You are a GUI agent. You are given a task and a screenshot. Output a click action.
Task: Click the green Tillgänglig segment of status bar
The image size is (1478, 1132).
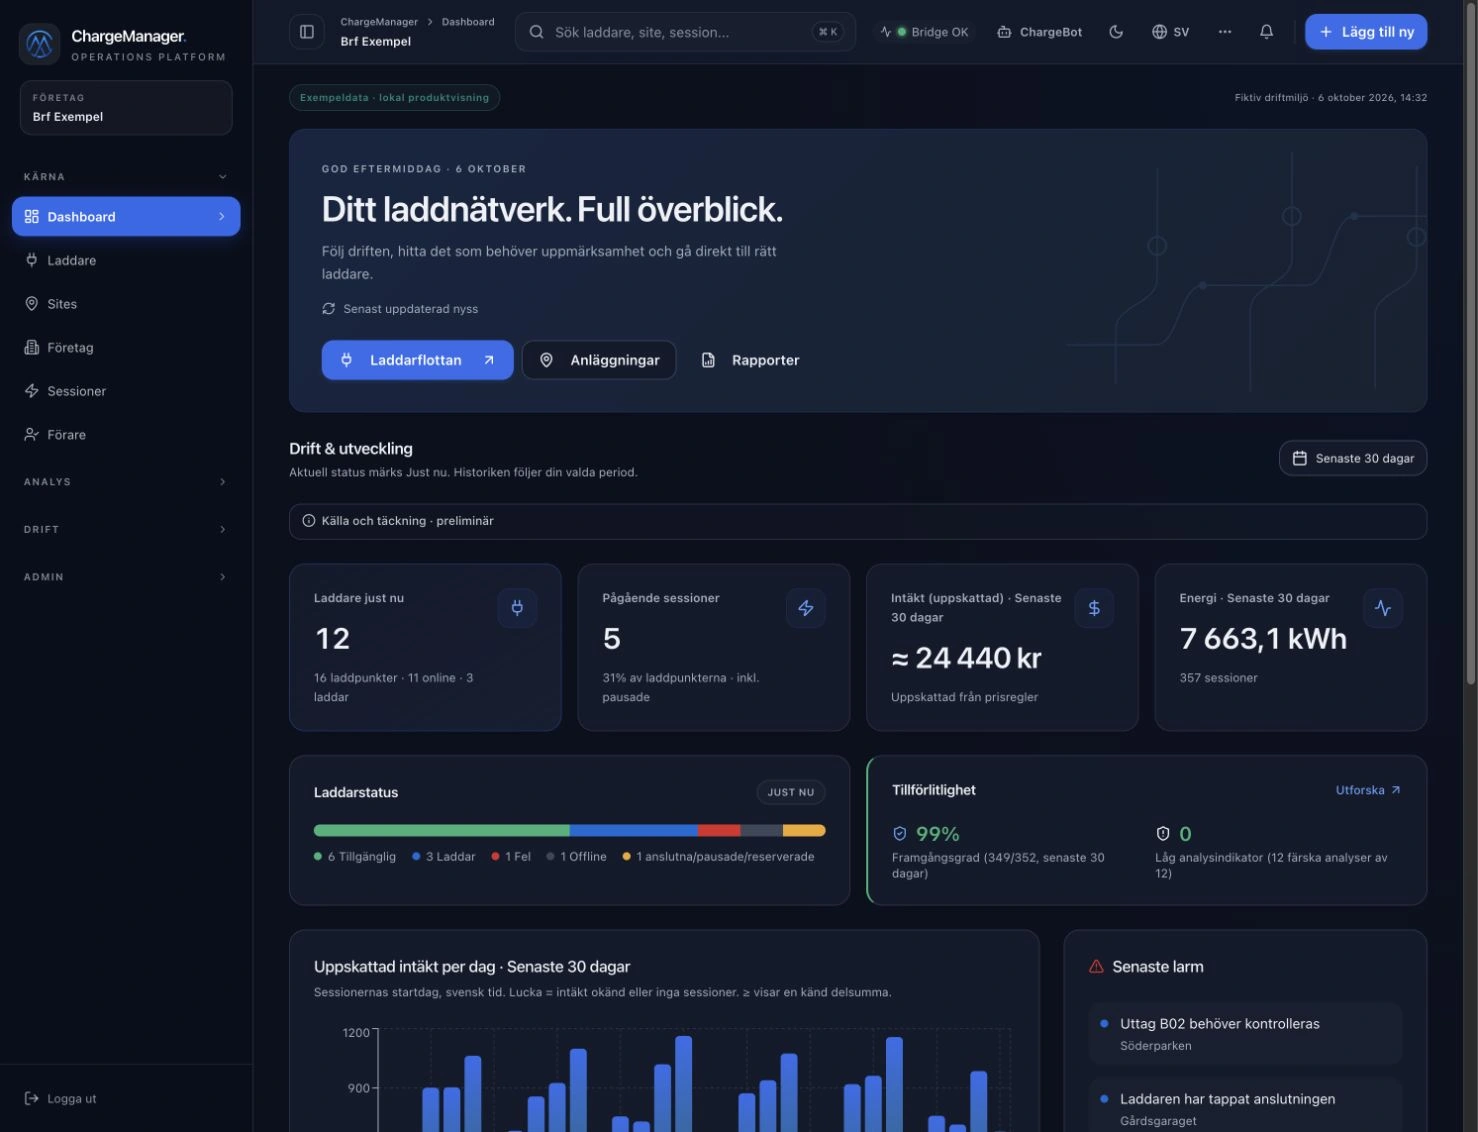[x=442, y=830]
